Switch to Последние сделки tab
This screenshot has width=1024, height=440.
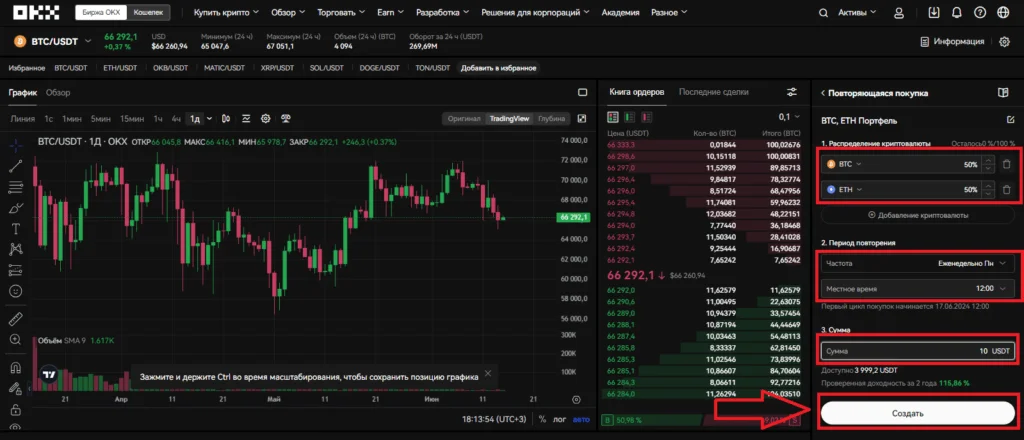(x=713, y=92)
